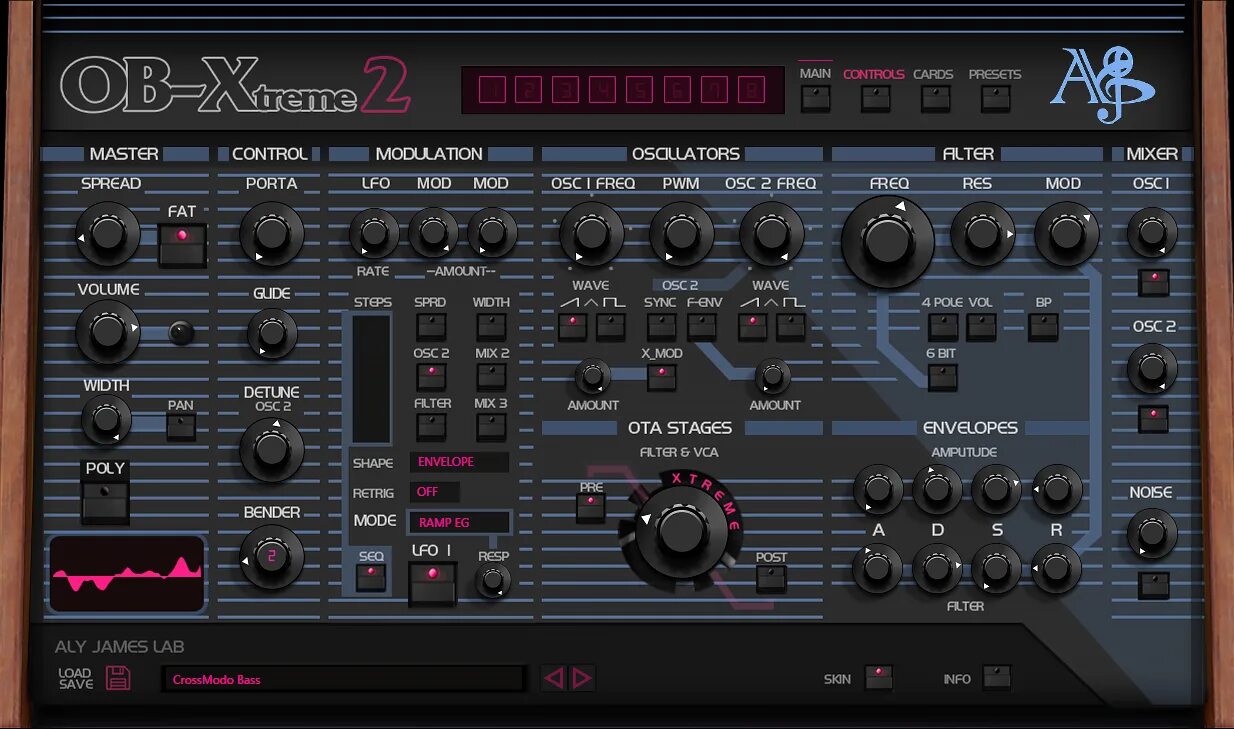Viewport: 1234px width, 729px height.
Task: Click the oscilloscope waveform display
Action: [x=126, y=573]
